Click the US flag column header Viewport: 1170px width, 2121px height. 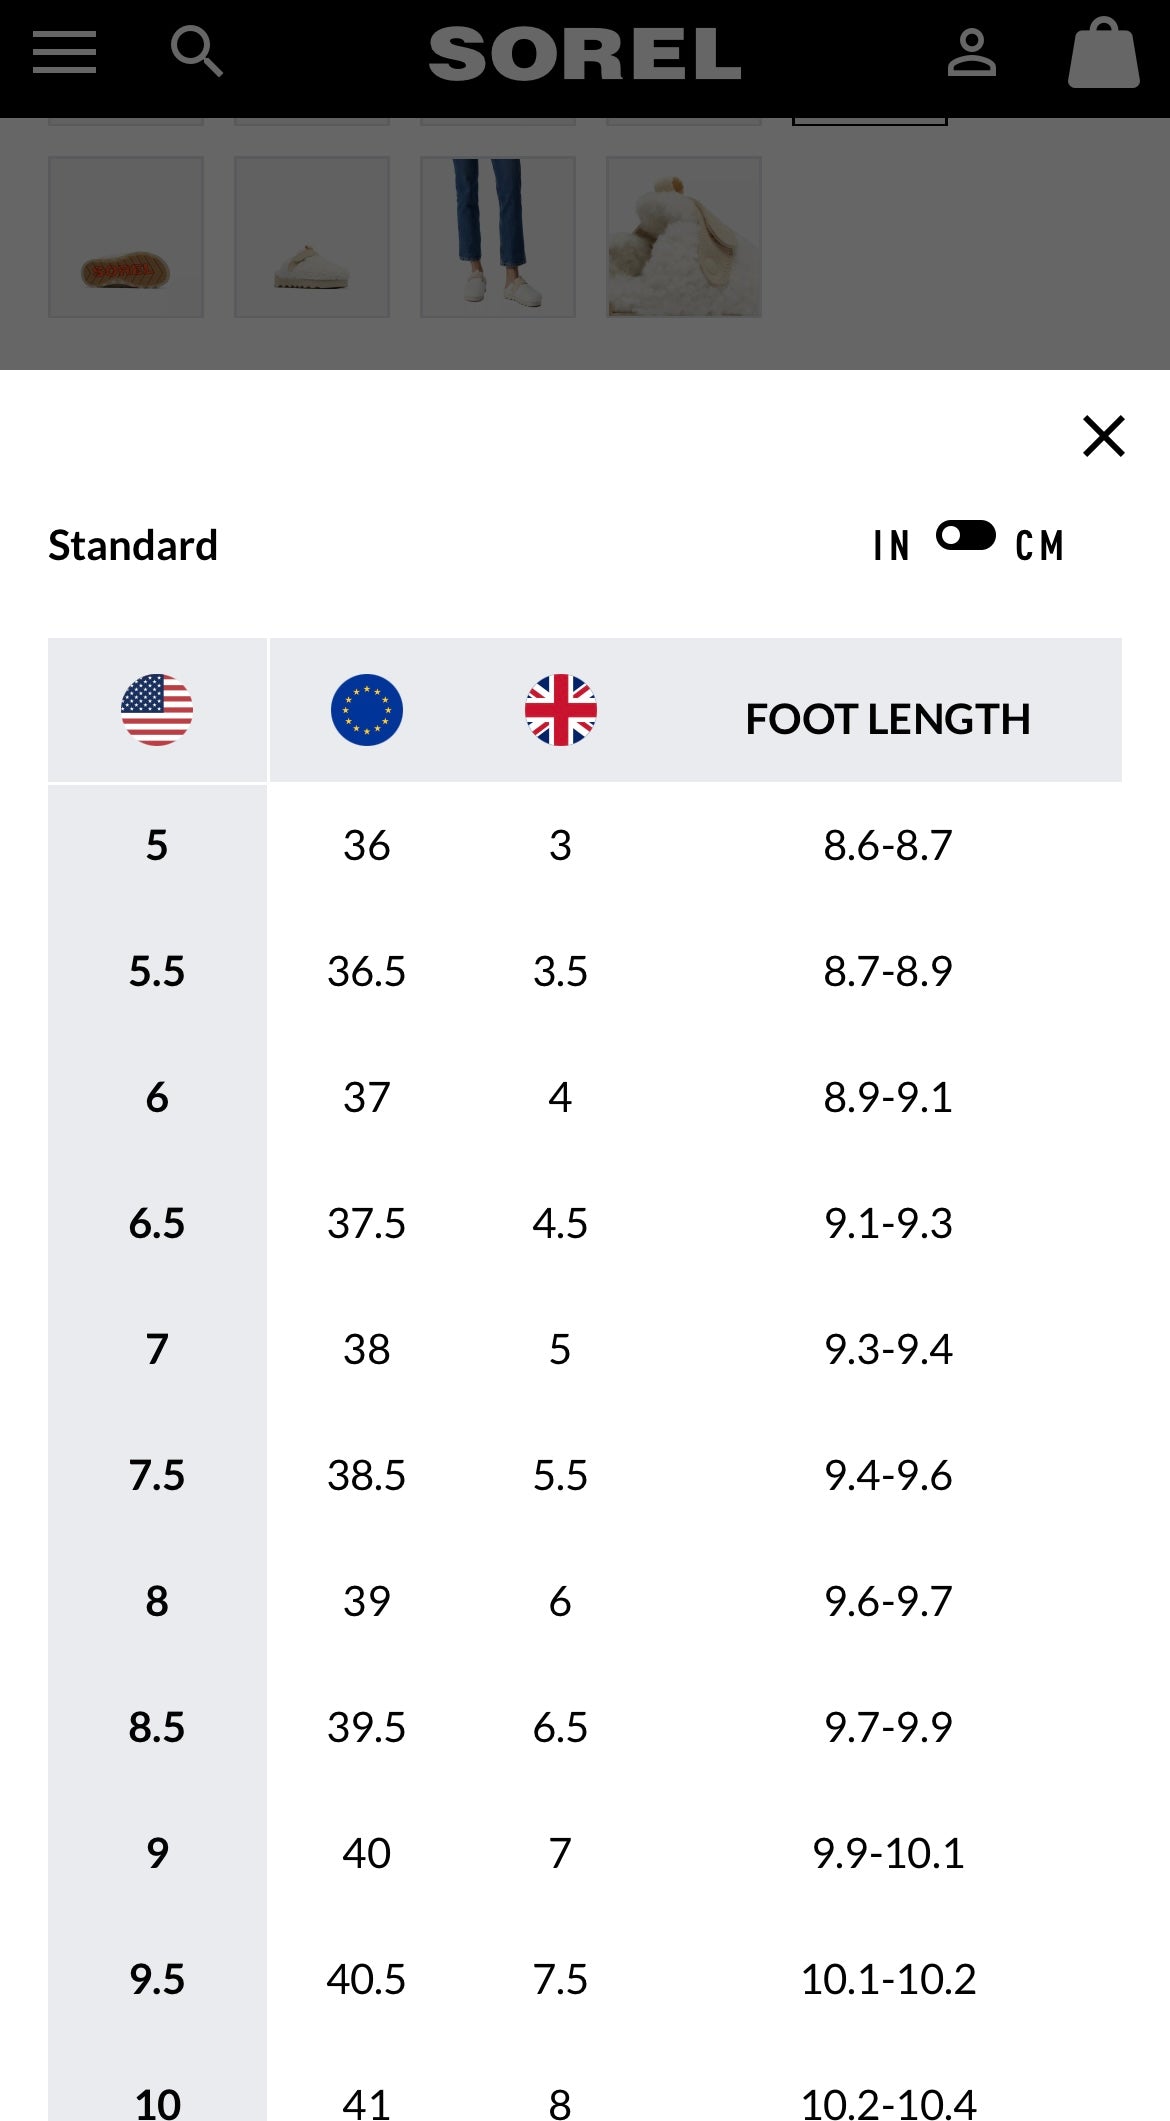click(x=157, y=710)
